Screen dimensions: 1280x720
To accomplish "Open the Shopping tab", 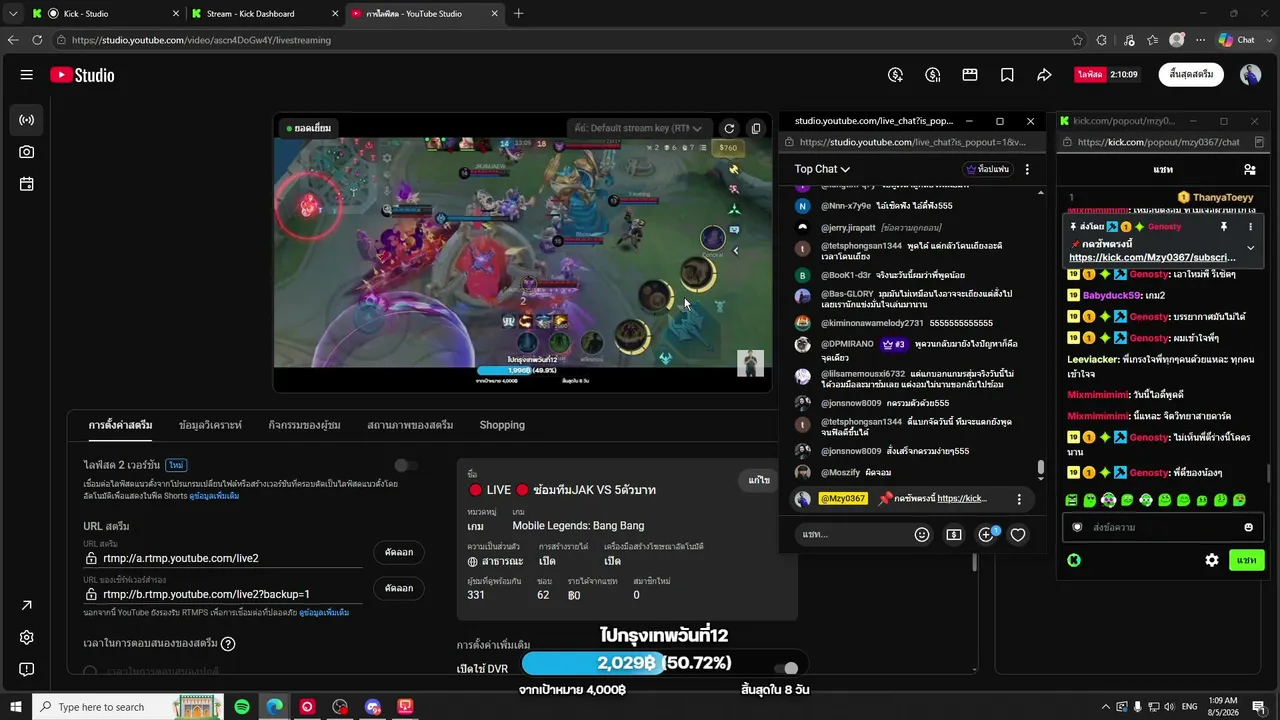I will pos(502,425).
